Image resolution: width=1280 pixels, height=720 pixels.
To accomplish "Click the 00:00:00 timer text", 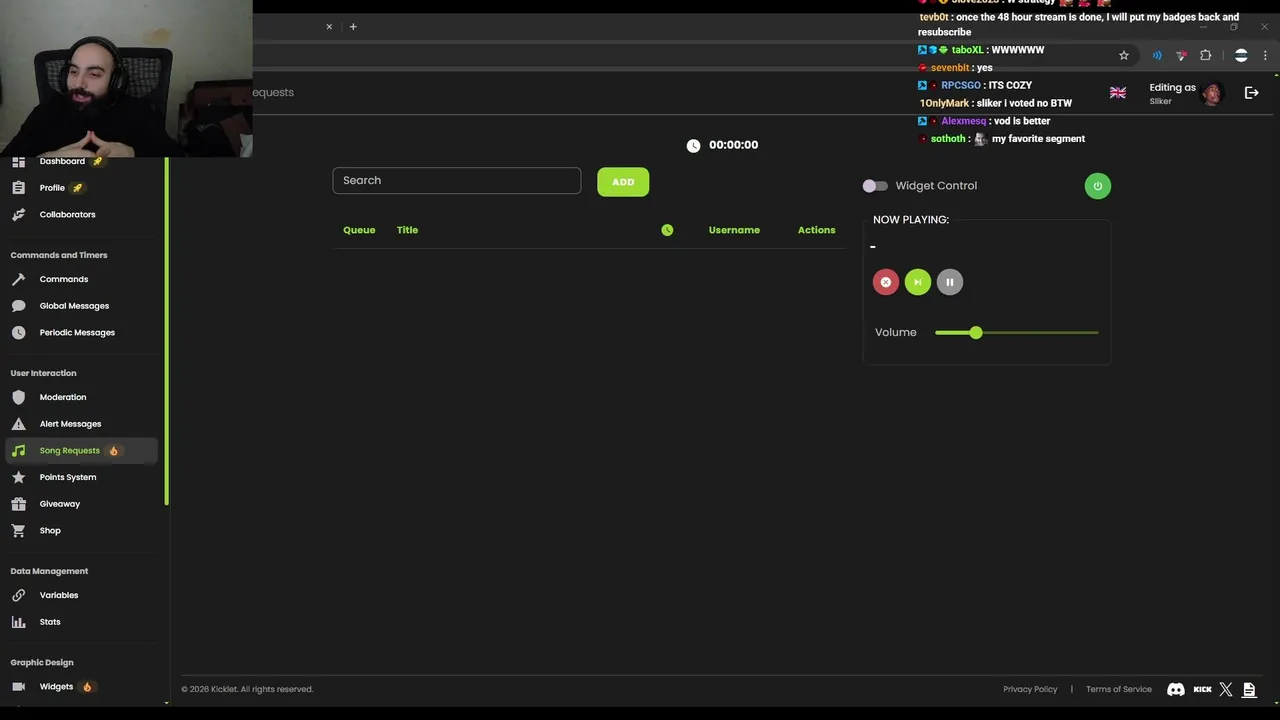I will coord(733,145).
